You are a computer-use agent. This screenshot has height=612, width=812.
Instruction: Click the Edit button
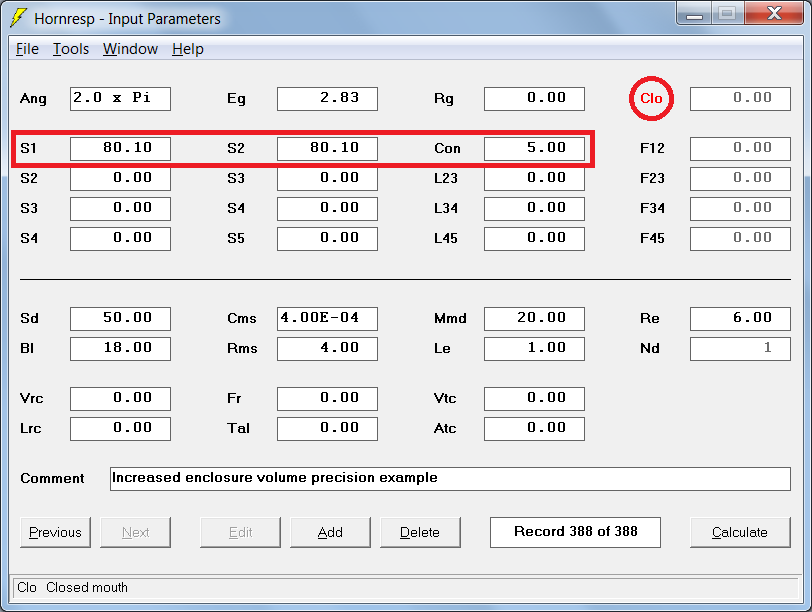(x=240, y=532)
